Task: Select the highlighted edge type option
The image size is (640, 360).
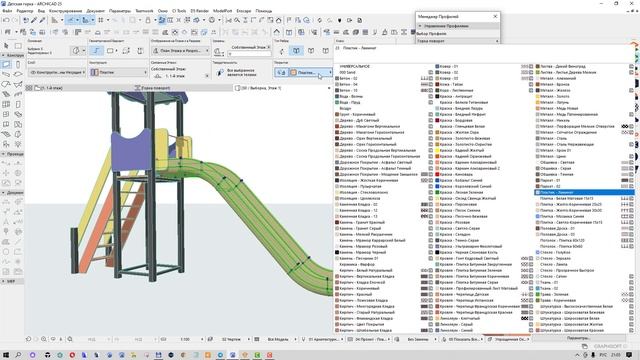Action: click(x=296, y=51)
